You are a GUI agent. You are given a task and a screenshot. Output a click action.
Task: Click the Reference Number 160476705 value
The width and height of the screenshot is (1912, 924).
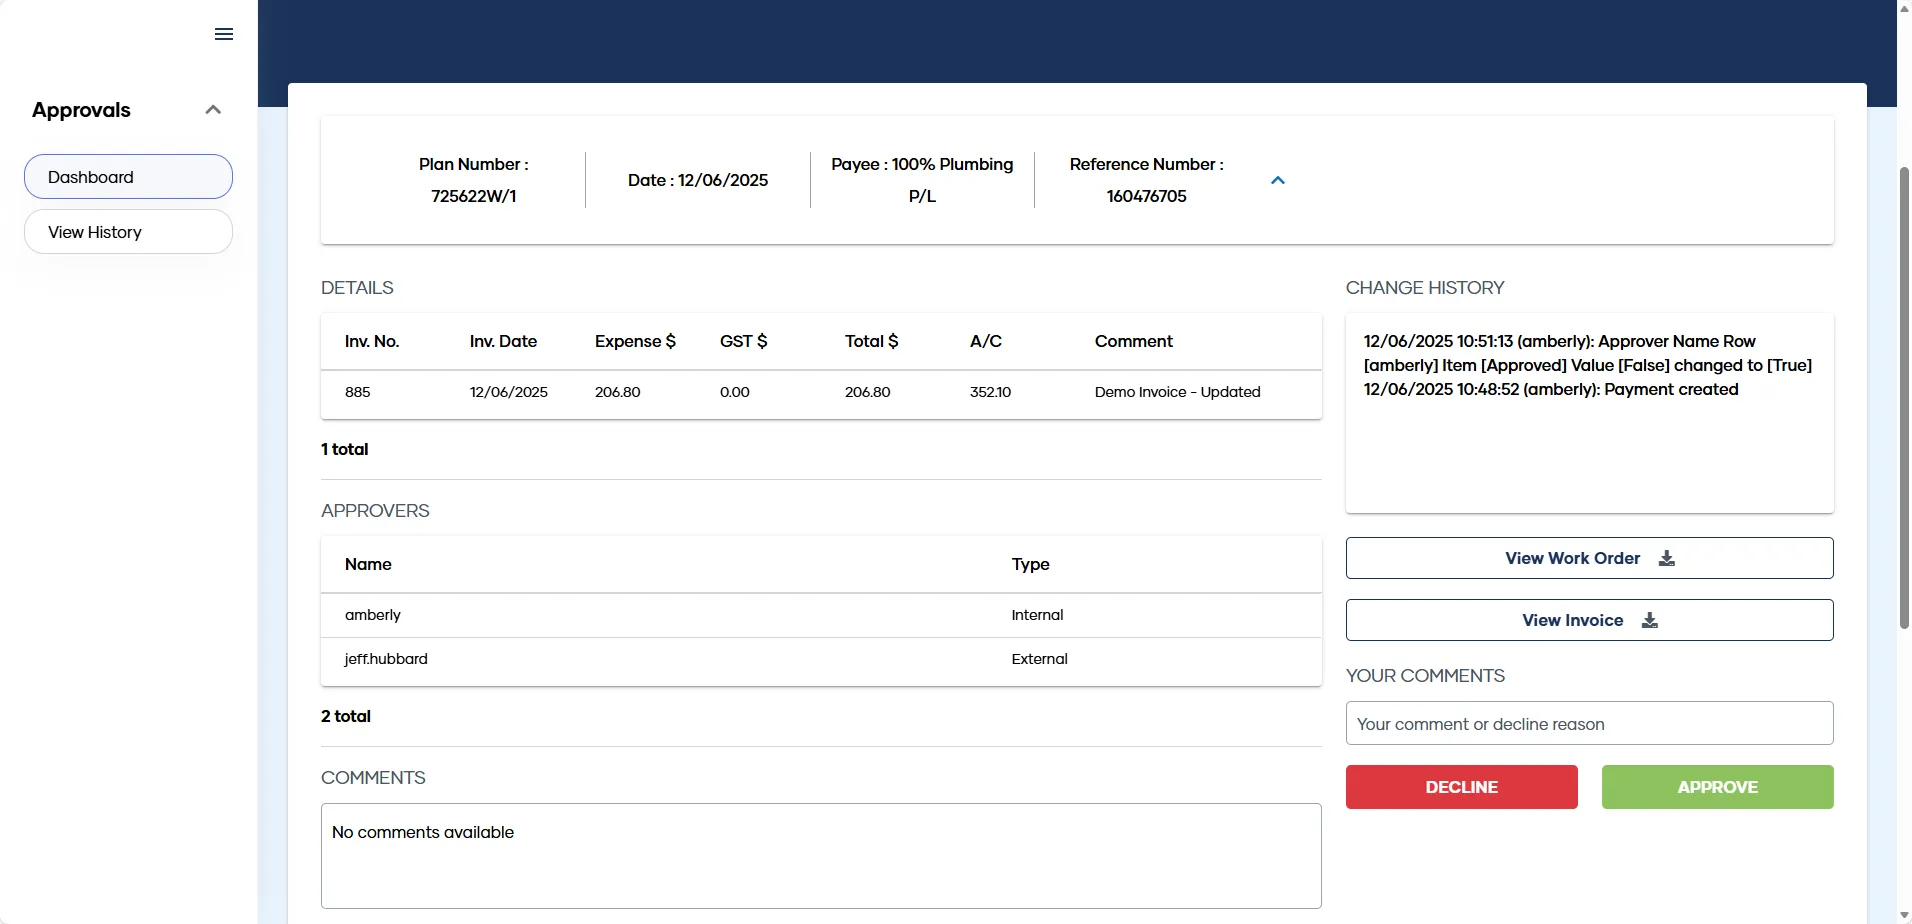(x=1146, y=196)
